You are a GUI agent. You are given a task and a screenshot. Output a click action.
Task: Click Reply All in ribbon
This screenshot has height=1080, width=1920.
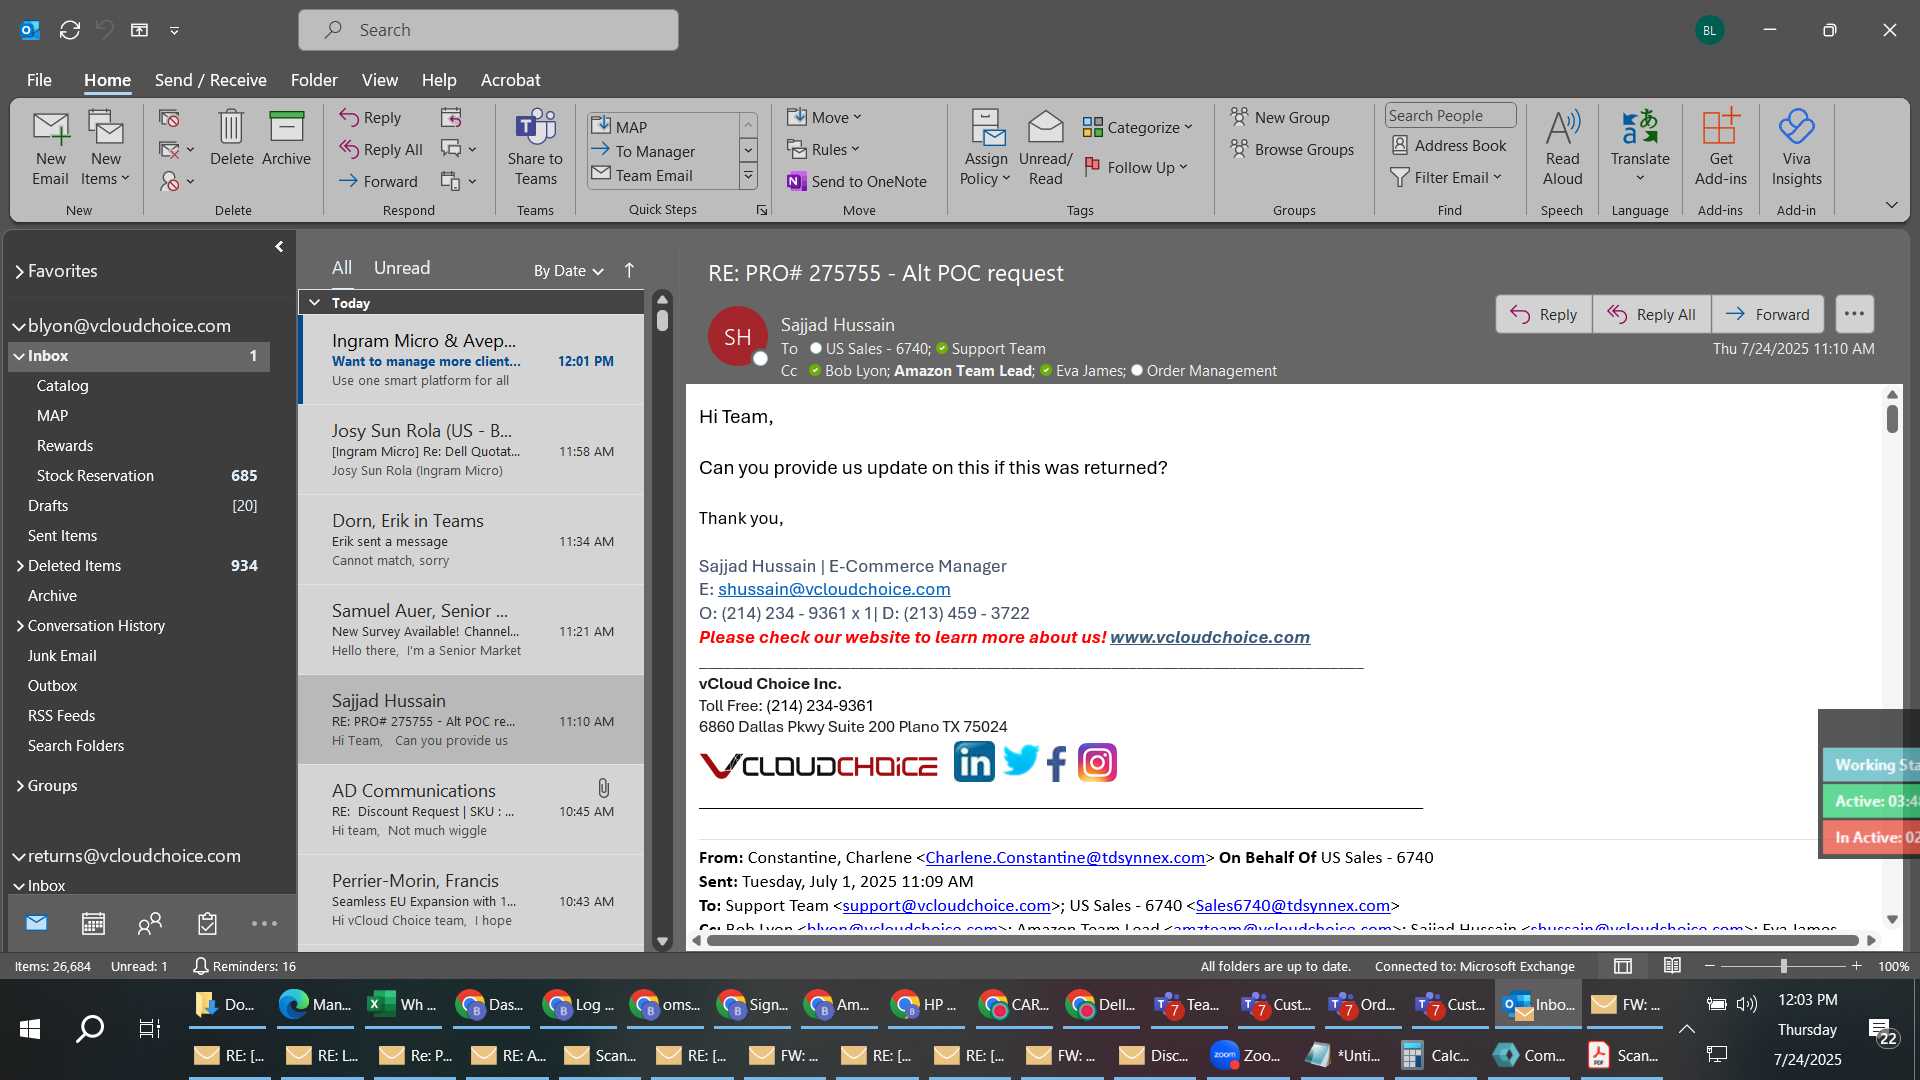pos(380,150)
